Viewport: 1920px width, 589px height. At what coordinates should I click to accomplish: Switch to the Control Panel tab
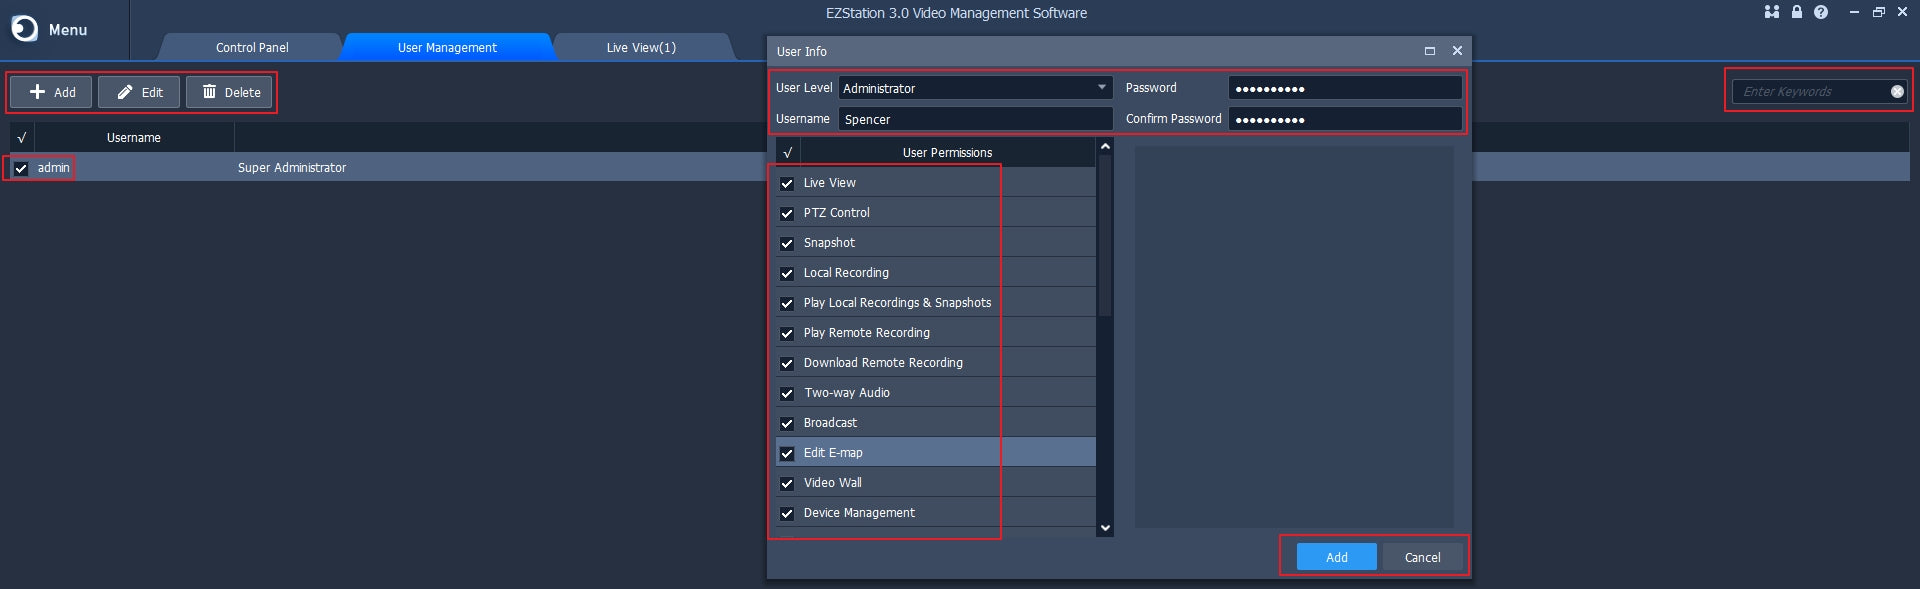coord(252,47)
